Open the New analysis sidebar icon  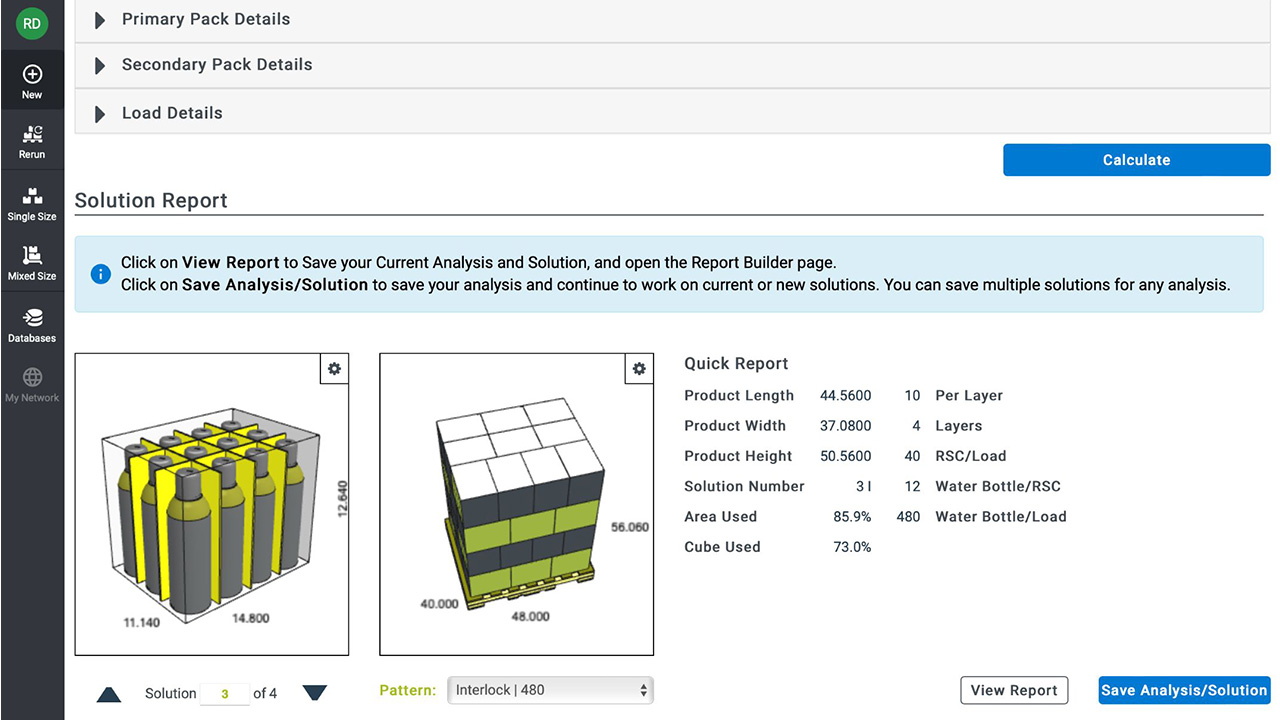[32, 81]
